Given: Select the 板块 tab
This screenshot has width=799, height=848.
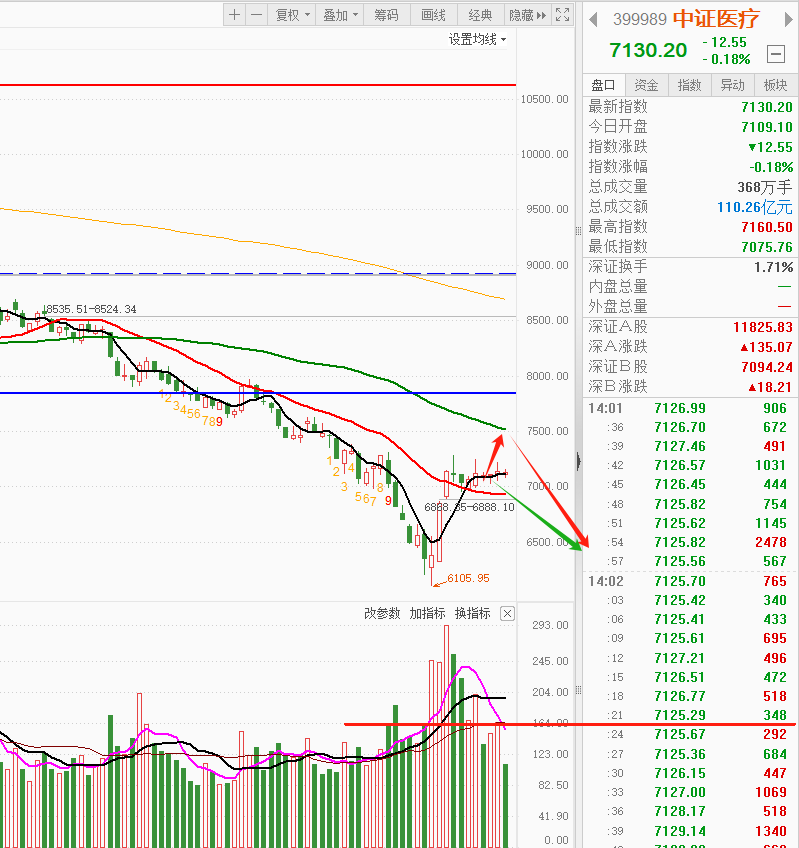Looking at the screenshot, I should 776,85.
